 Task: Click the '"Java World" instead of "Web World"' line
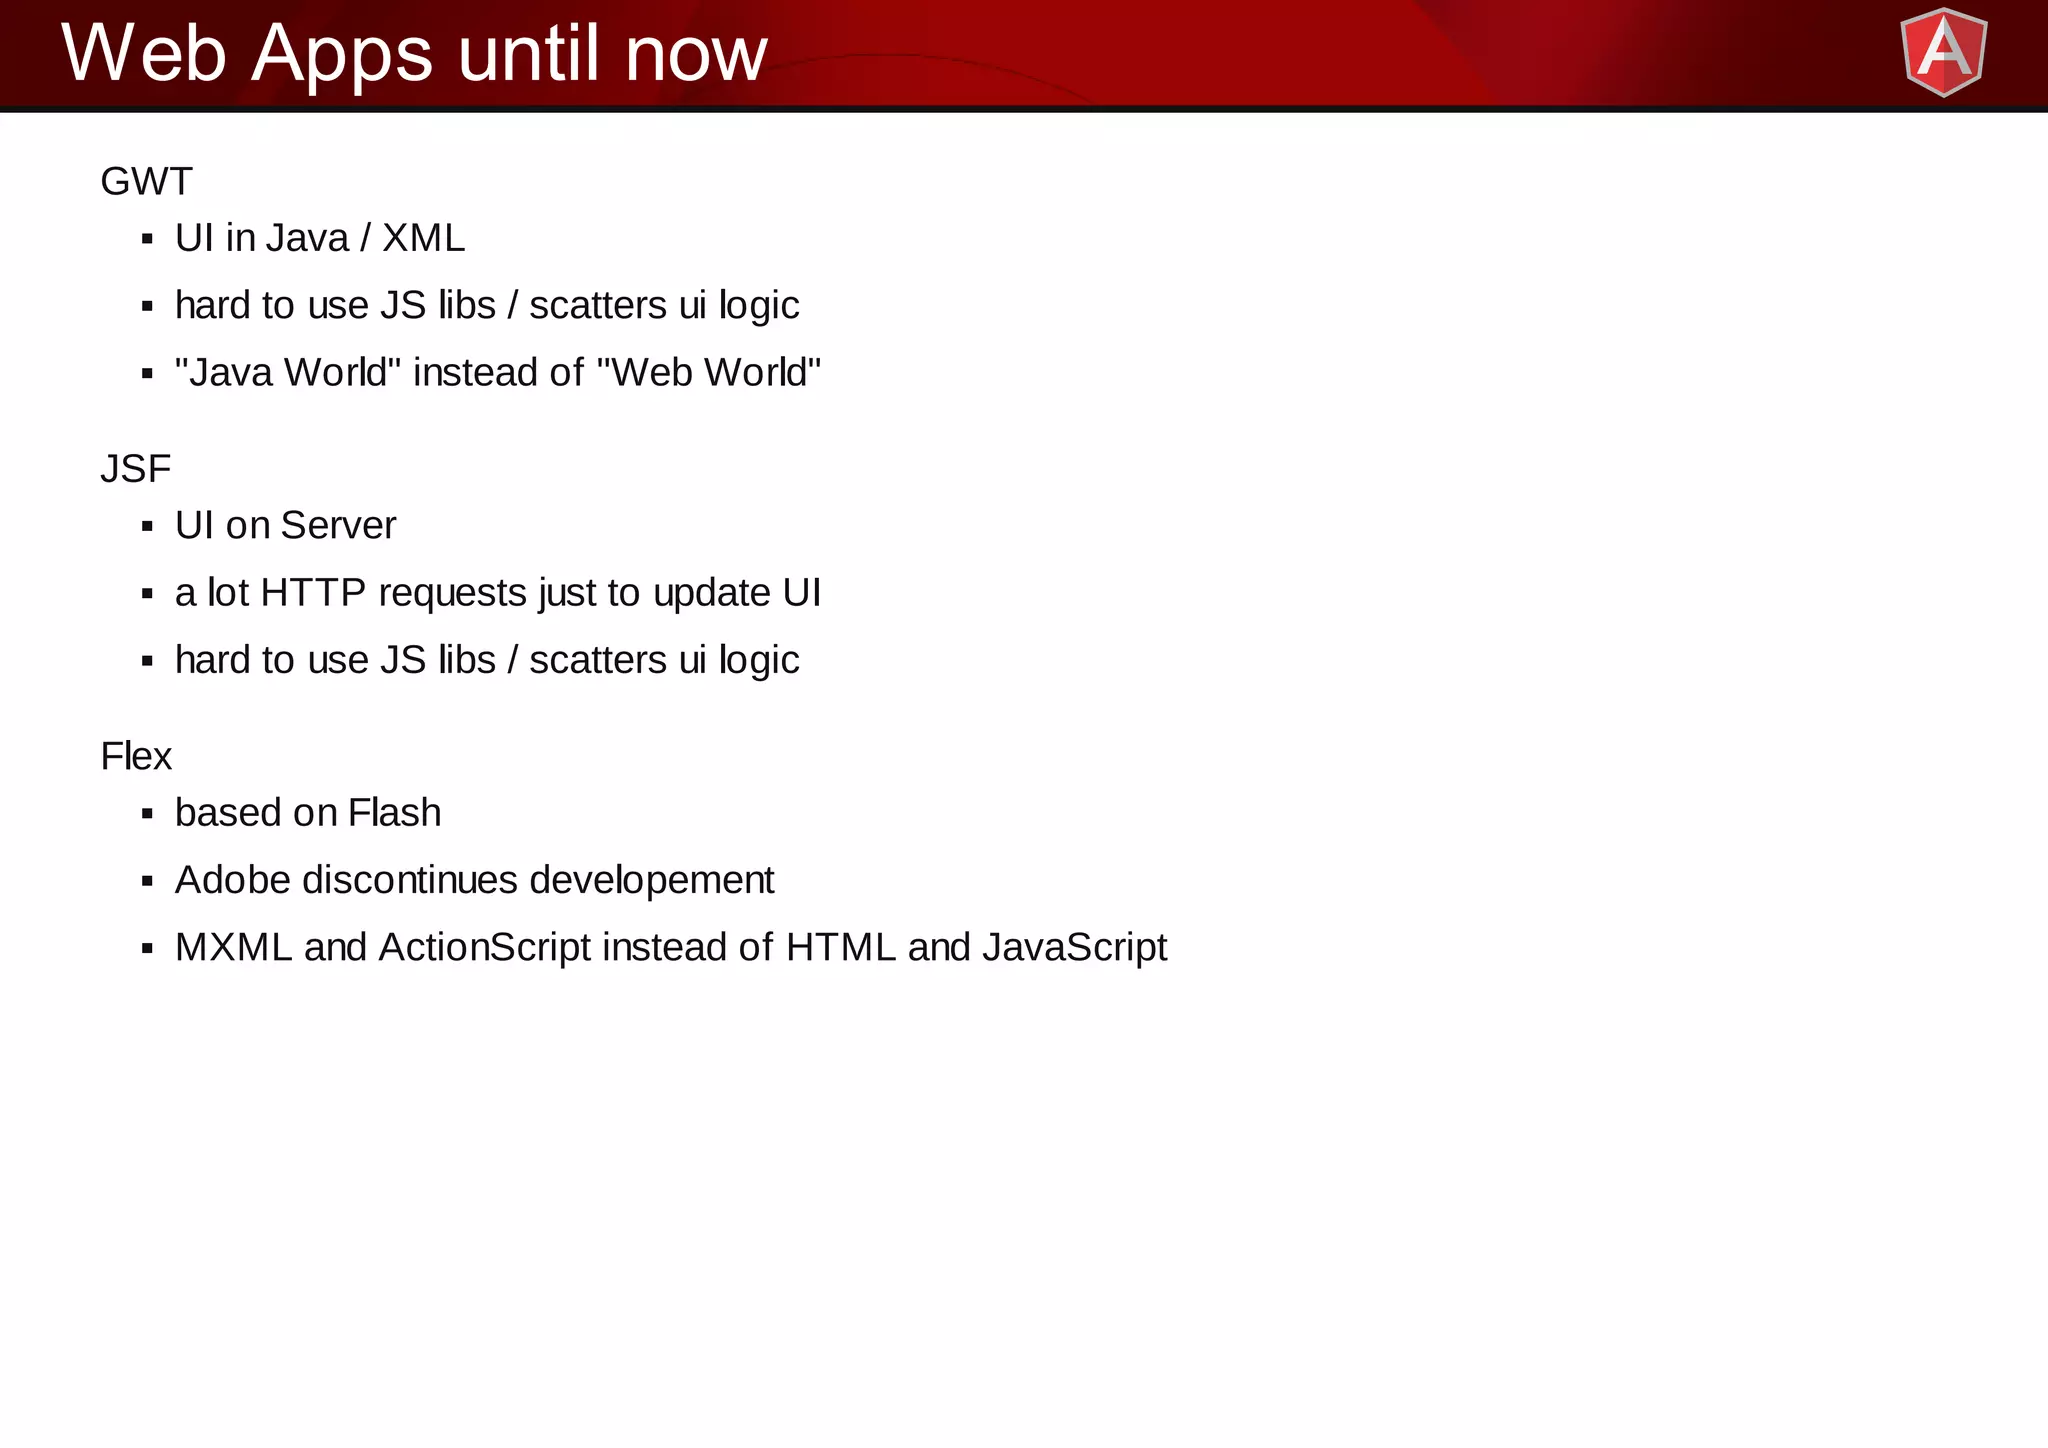498,372
